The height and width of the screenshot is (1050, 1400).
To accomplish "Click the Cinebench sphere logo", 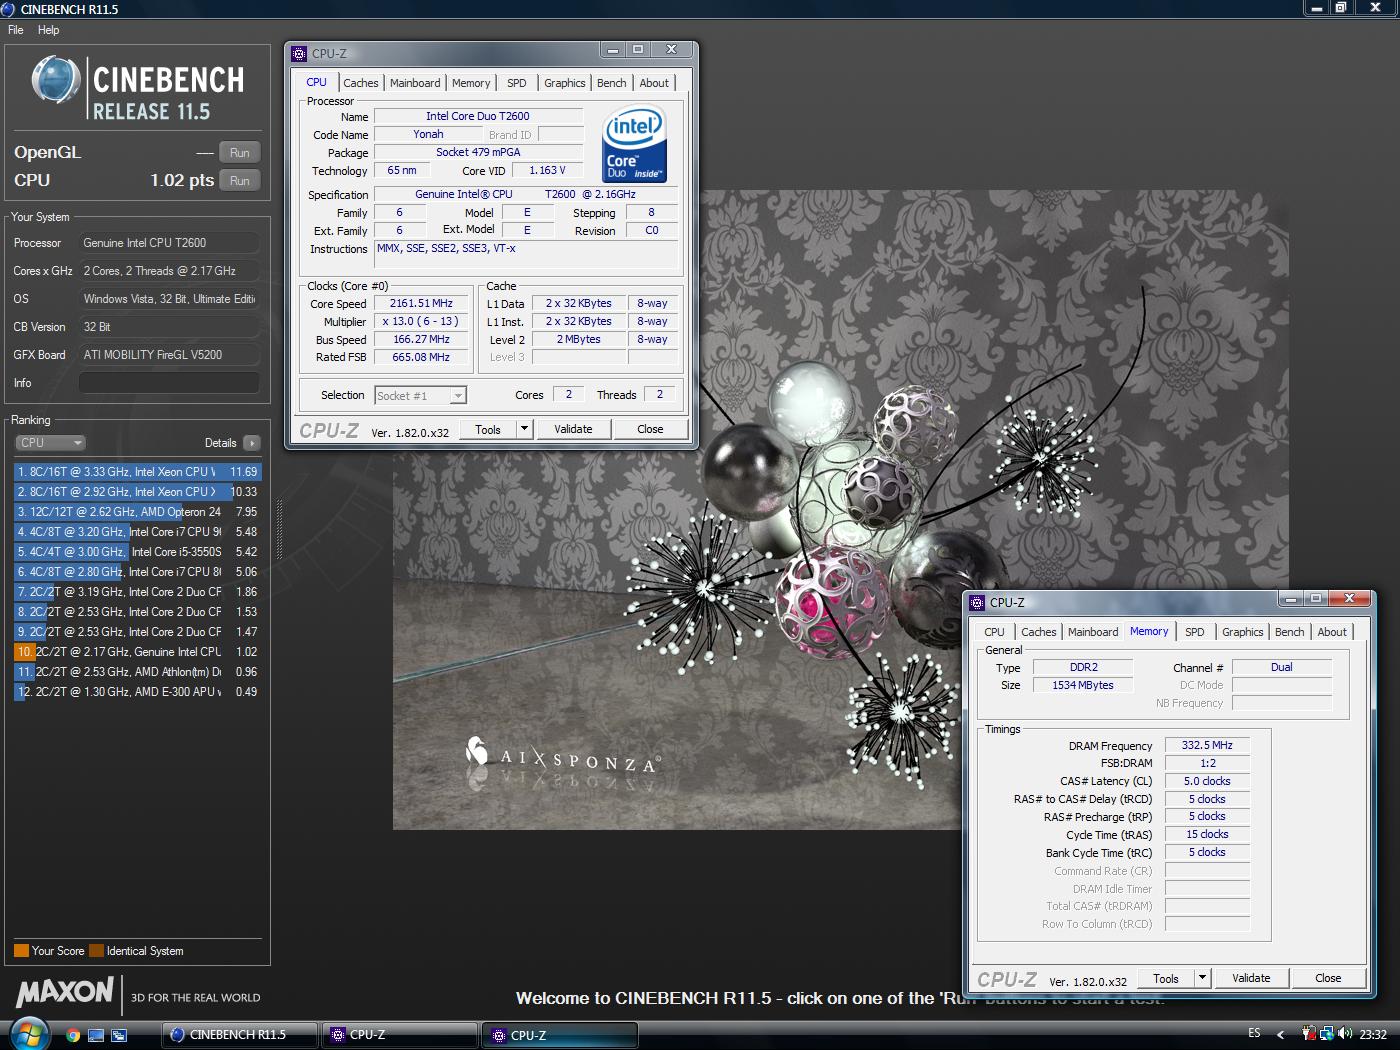I will (55, 80).
